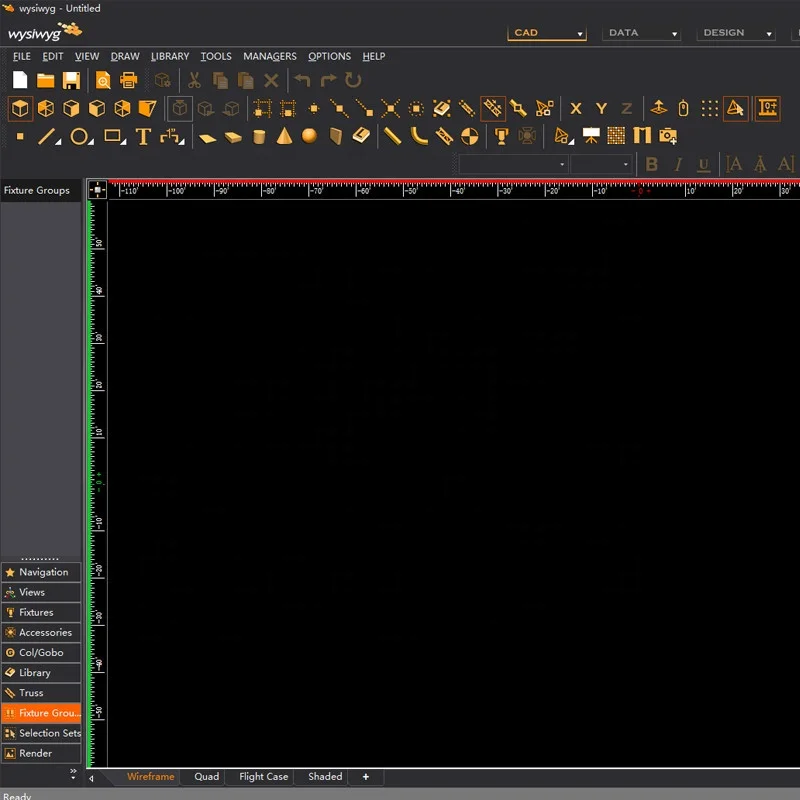Open the Col/Gobo sidebar panel
Screen dimensions: 800x800
tap(41, 653)
